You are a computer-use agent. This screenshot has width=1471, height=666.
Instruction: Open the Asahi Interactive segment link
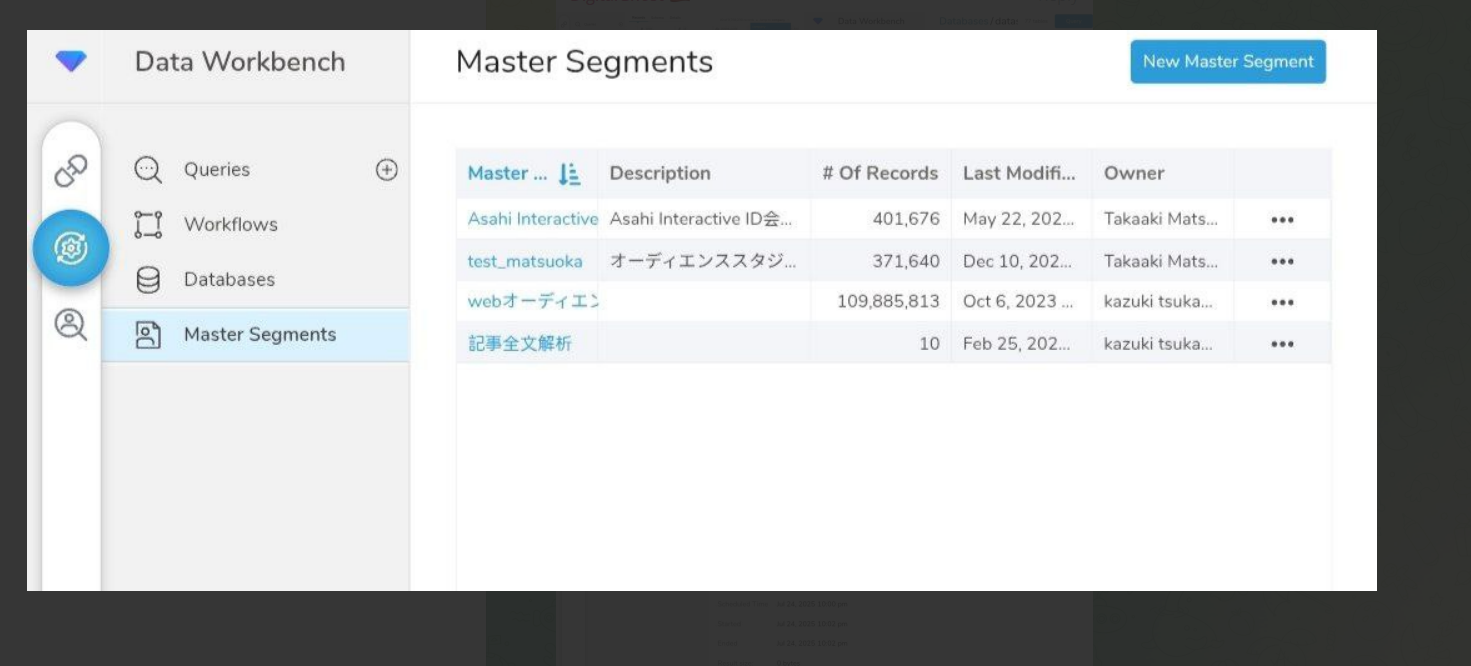tap(532, 219)
